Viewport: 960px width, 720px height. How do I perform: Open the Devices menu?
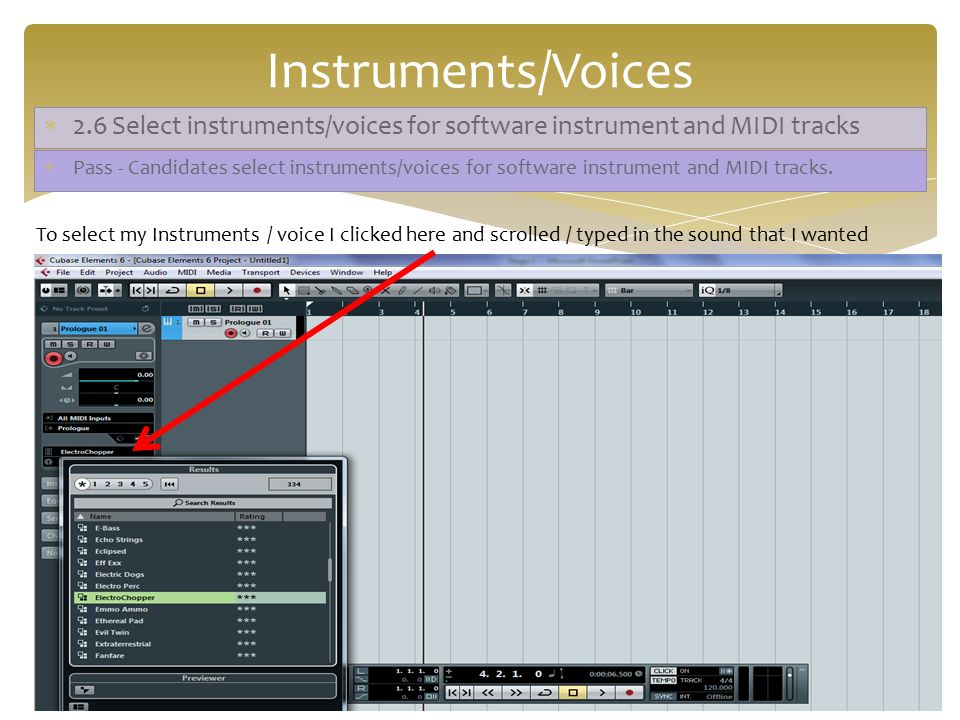305,272
